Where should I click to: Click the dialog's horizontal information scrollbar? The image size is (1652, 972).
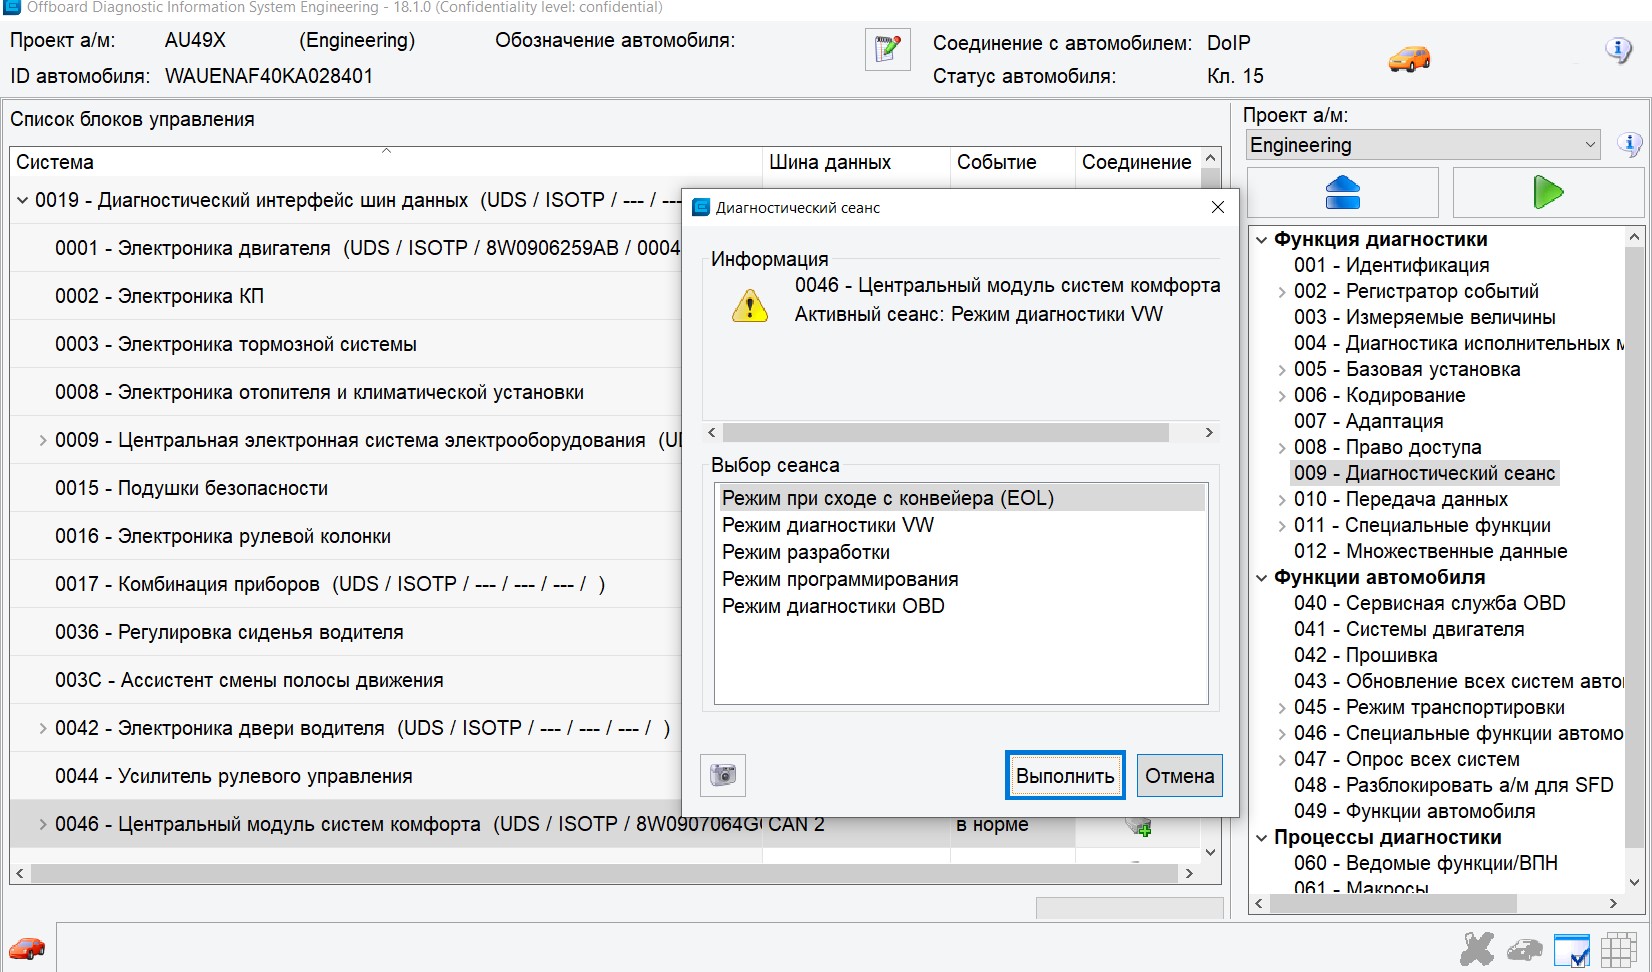(x=945, y=432)
